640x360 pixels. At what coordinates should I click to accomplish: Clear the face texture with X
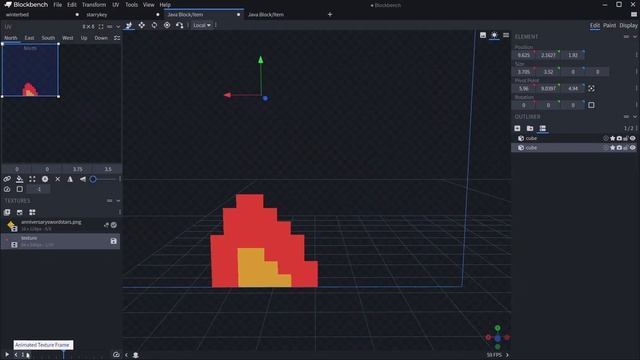click(x=58, y=179)
